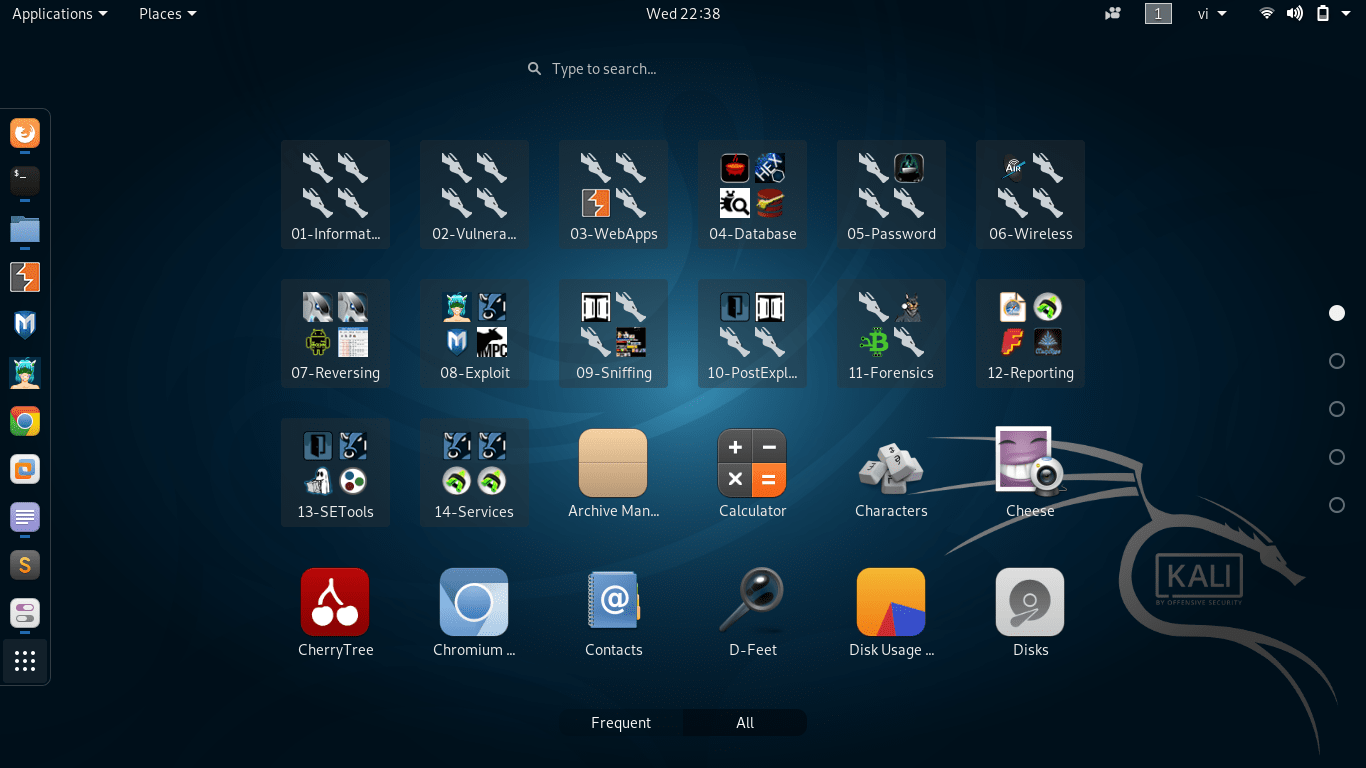Open the 08-Exploit folder
The width and height of the screenshot is (1366, 768).
(x=474, y=333)
